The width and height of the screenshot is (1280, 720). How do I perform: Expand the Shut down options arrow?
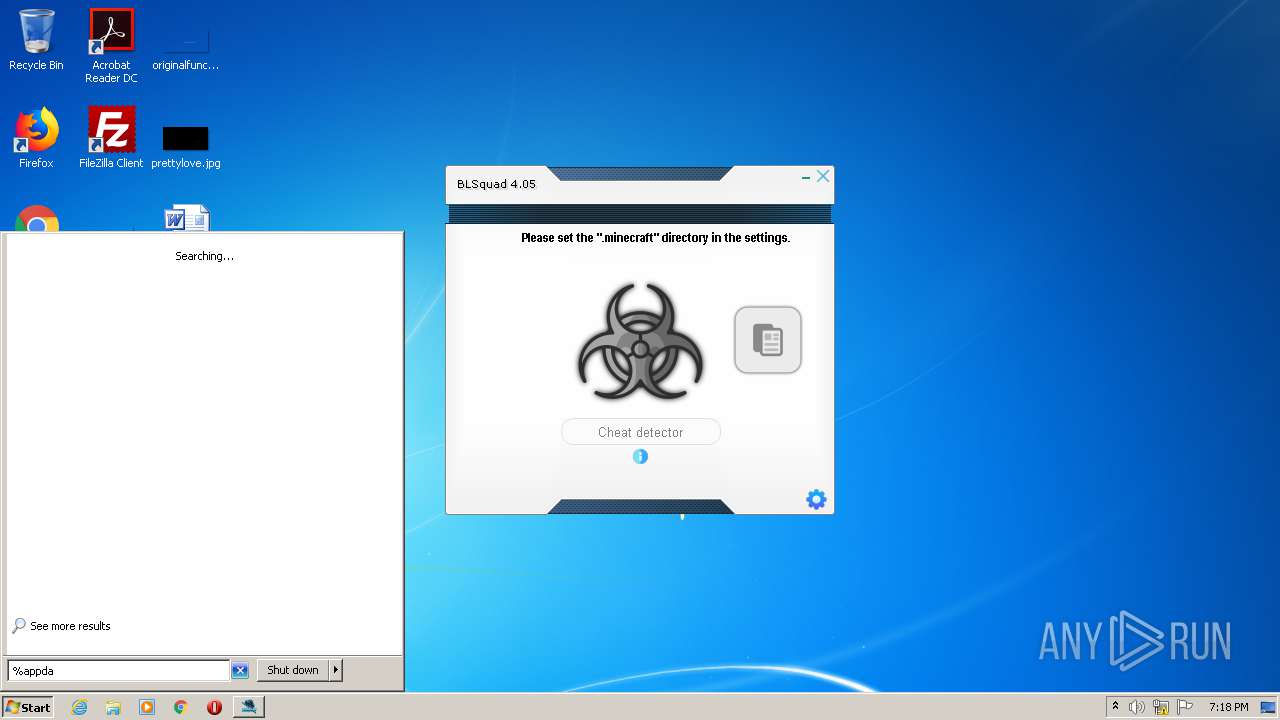pyautogui.click(x=336, y=670)
